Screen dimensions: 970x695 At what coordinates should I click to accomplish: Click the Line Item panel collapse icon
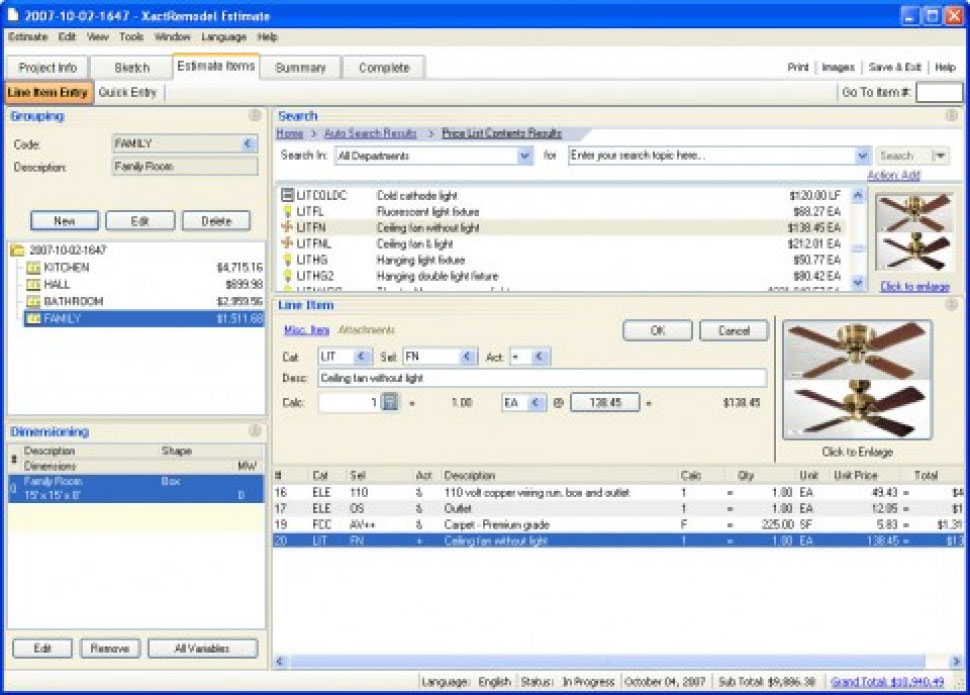tap(951, 304)
